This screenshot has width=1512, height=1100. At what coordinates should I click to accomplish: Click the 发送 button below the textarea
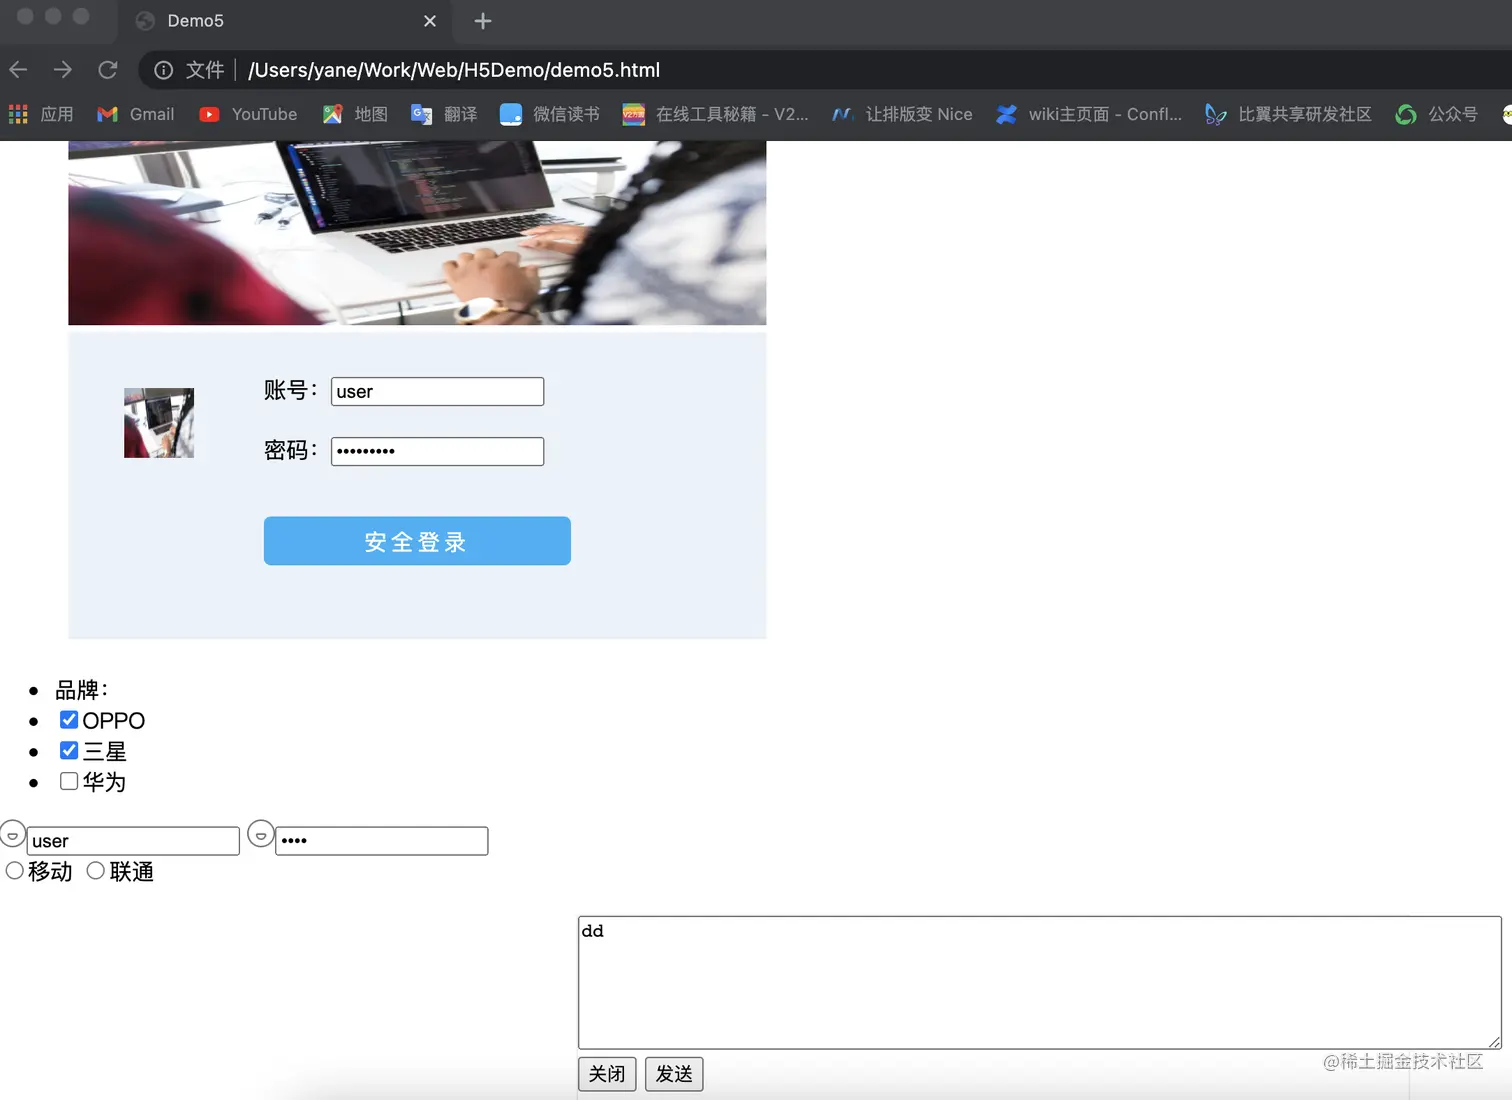(673, 1074)
